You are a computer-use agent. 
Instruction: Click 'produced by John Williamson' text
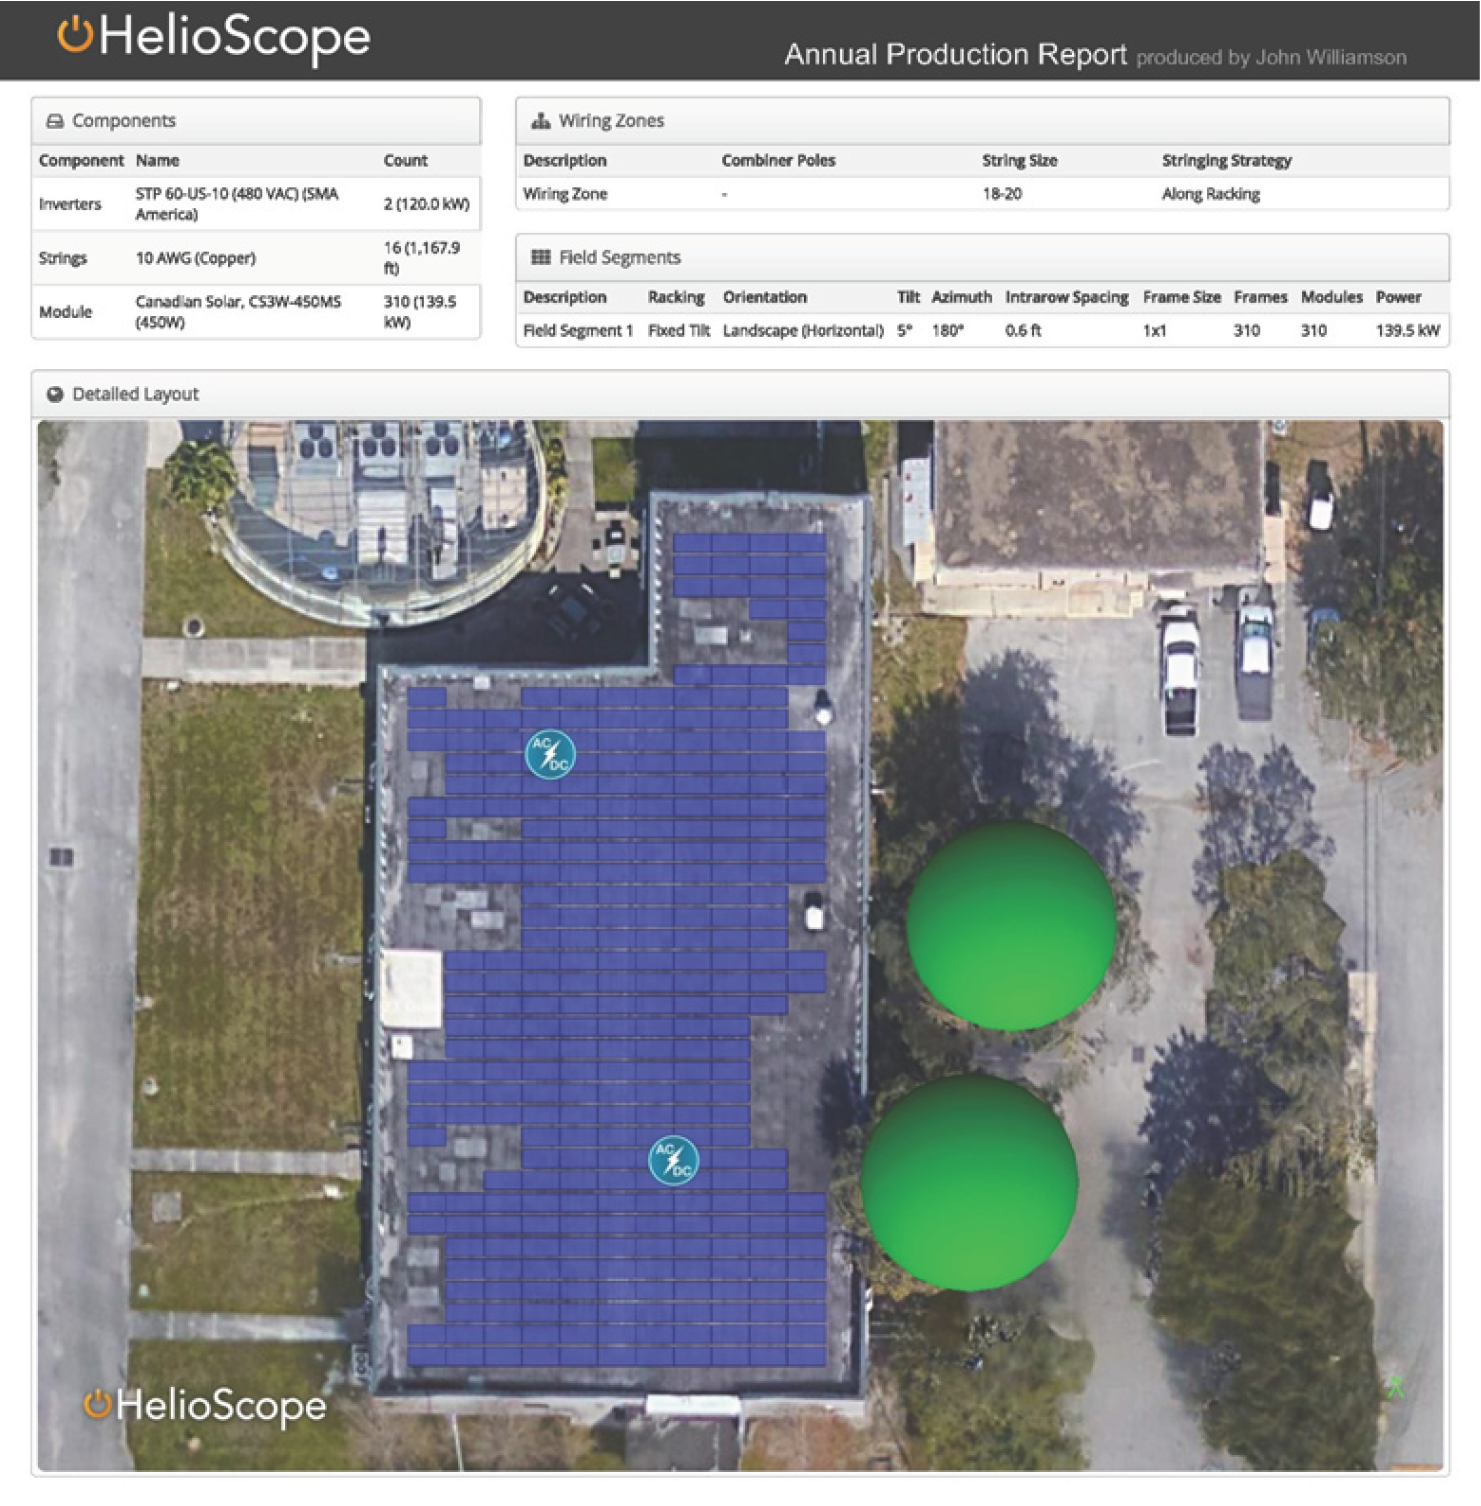[1271, 58]
